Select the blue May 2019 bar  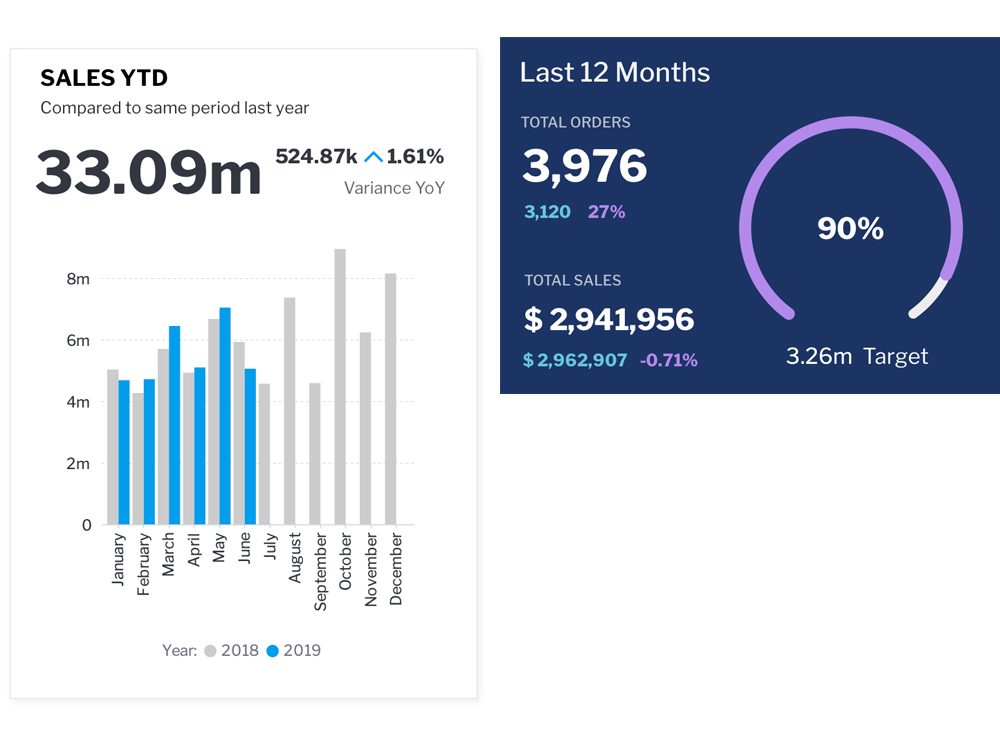coord(225,416)
